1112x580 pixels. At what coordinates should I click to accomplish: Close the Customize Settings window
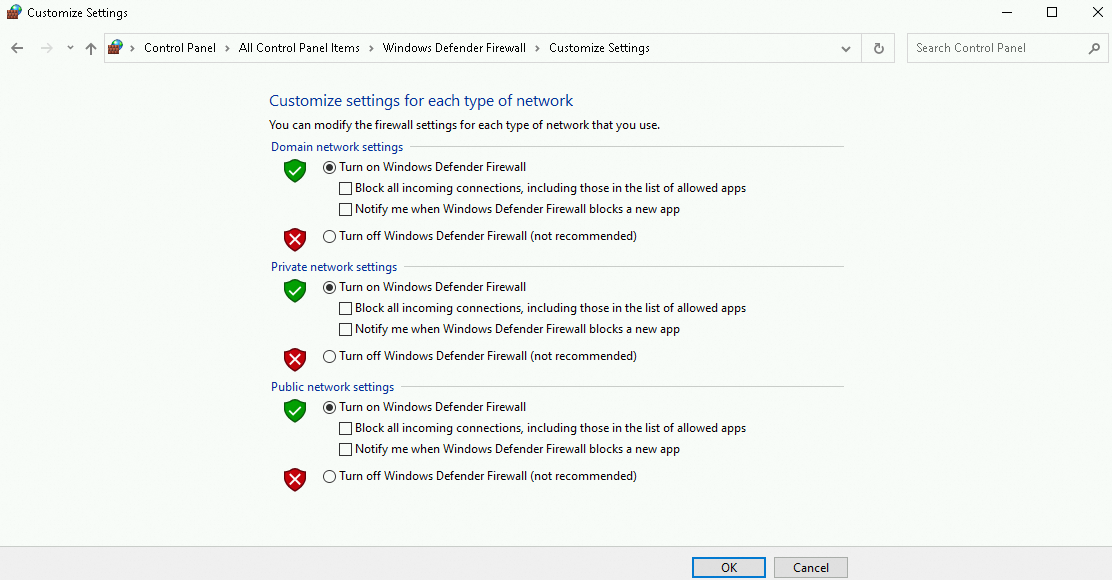pos(1097,12)
